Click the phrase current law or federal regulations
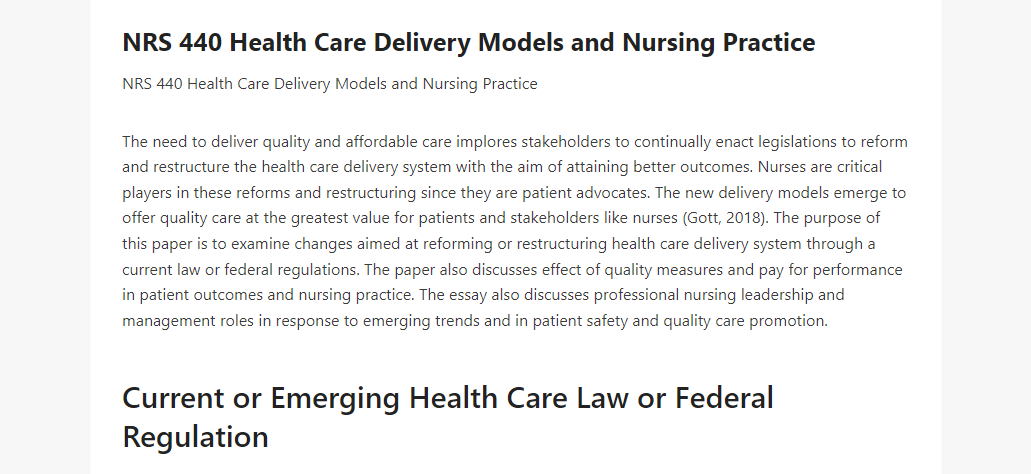This screenshot has height=474, width=1031. coord(241,270)
